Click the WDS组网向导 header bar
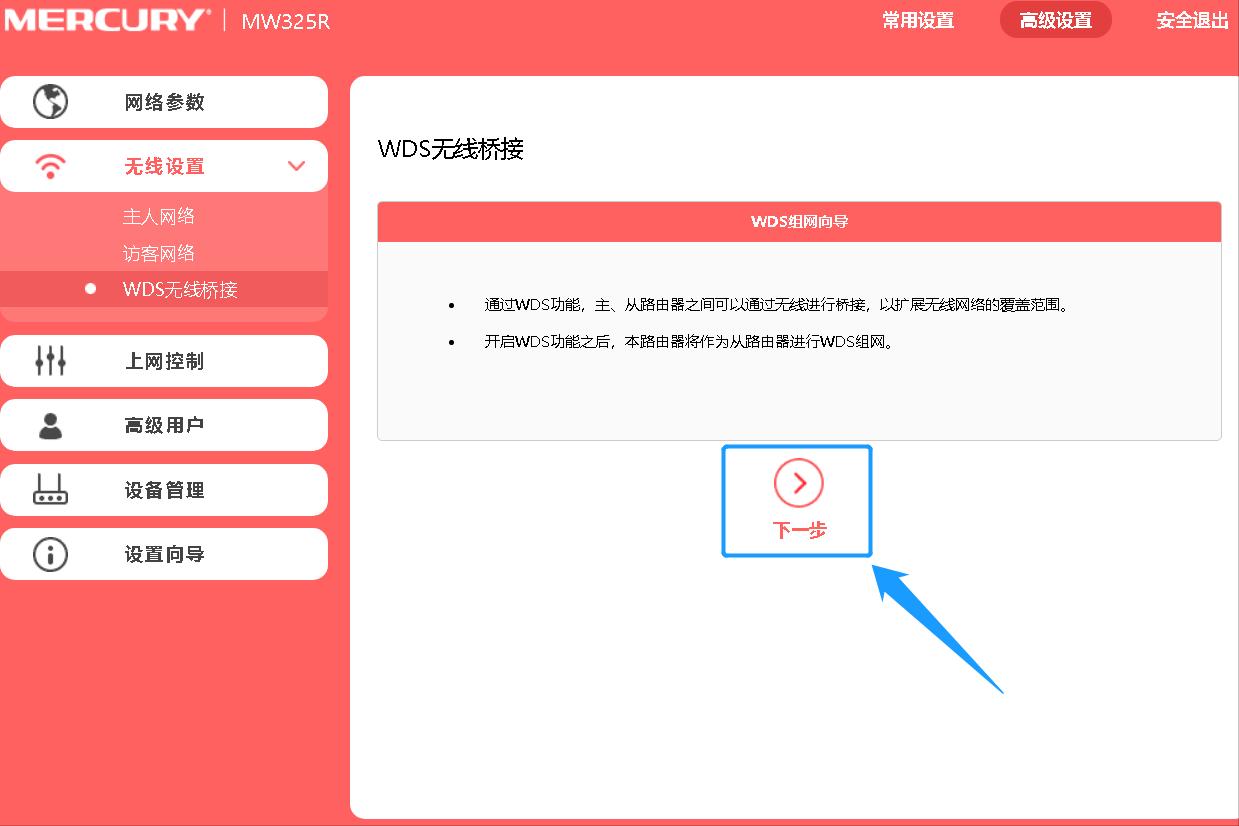Viewport: 1239px width, 826px height. click(798, 221)
